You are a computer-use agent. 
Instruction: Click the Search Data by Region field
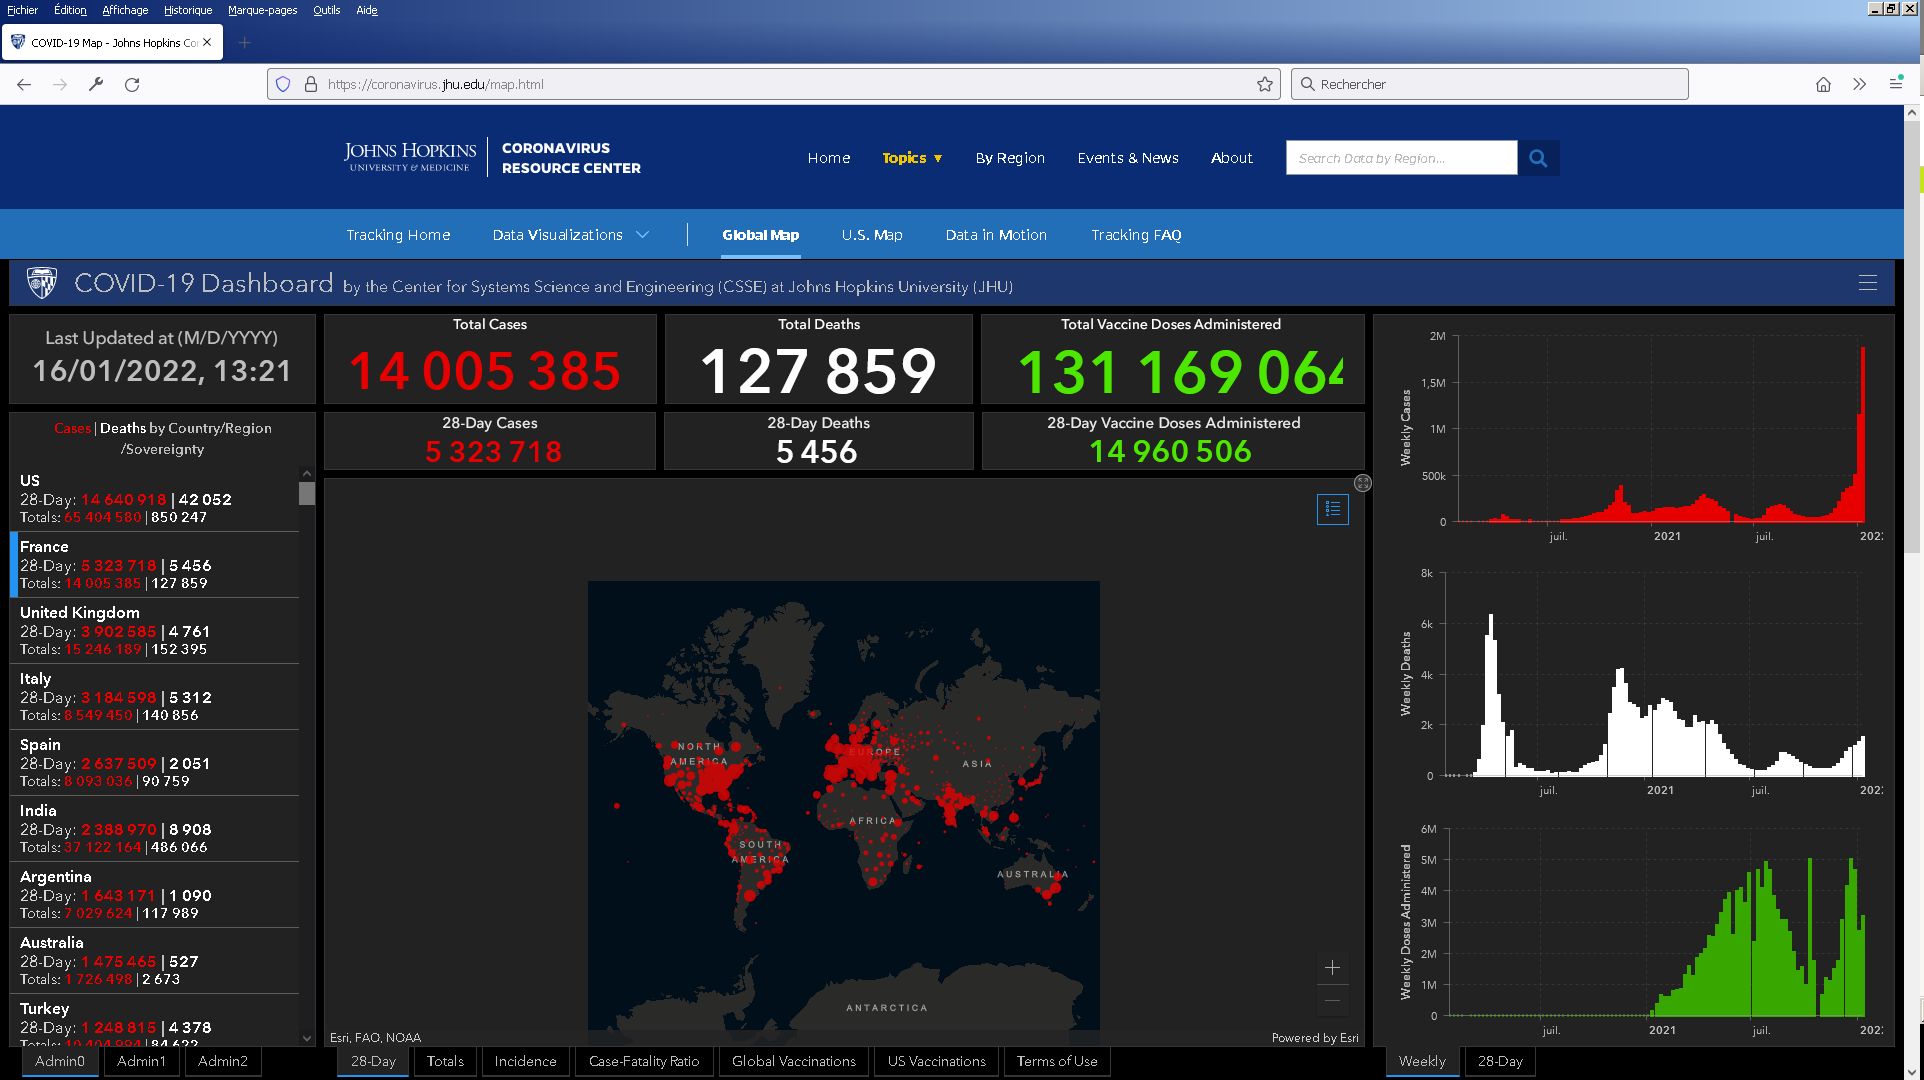[1401, 158]
